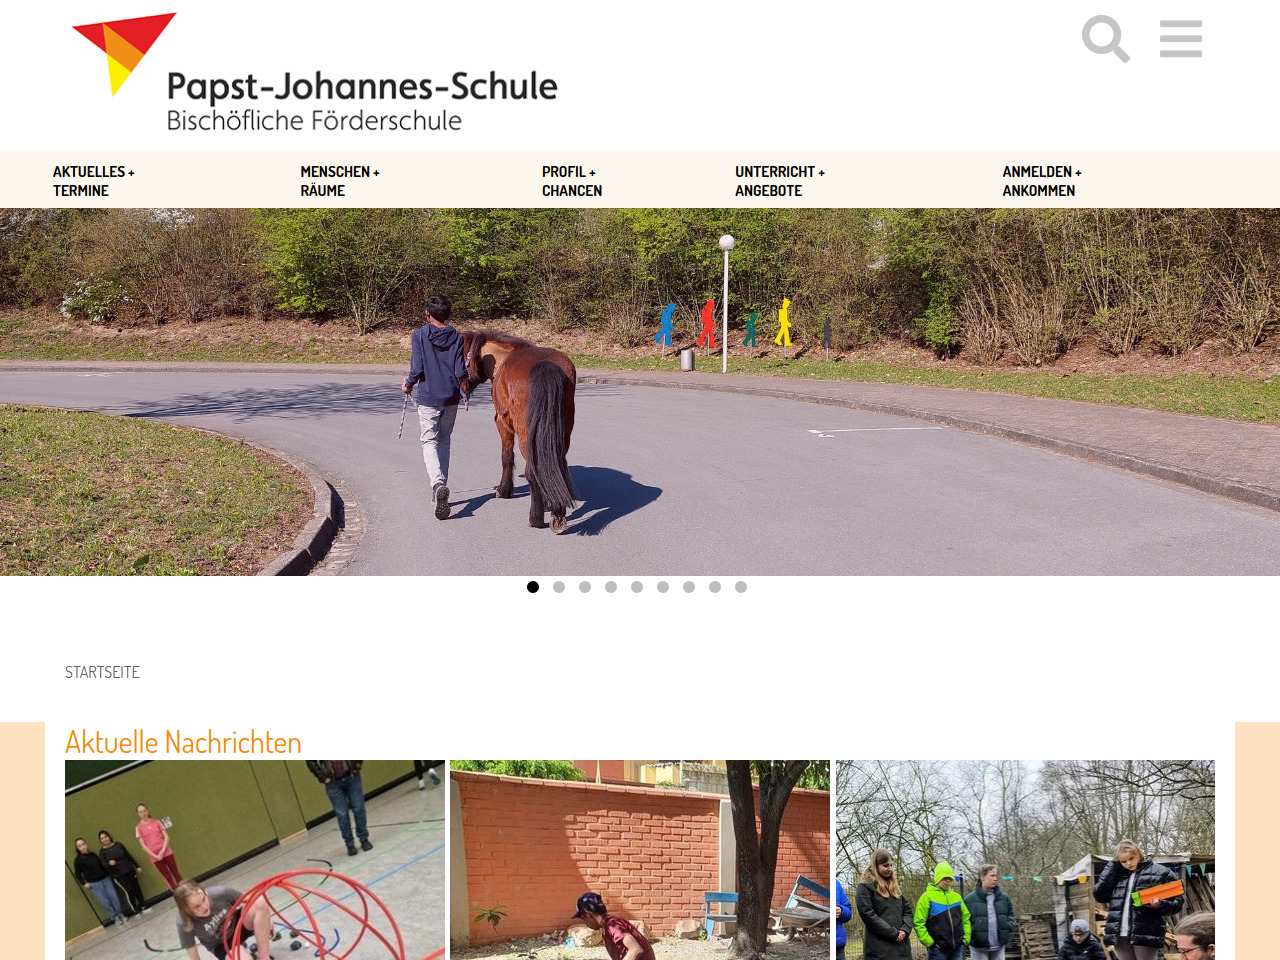This screenshot has height=960, width=1280.
Task: Click the Papst-Johannes-Schule logo
Action: pos(314,73)
